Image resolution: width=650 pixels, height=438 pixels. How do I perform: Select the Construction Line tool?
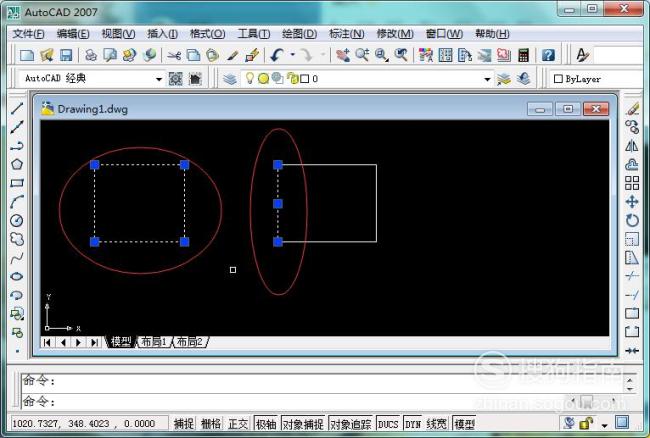tap(17, 127)
